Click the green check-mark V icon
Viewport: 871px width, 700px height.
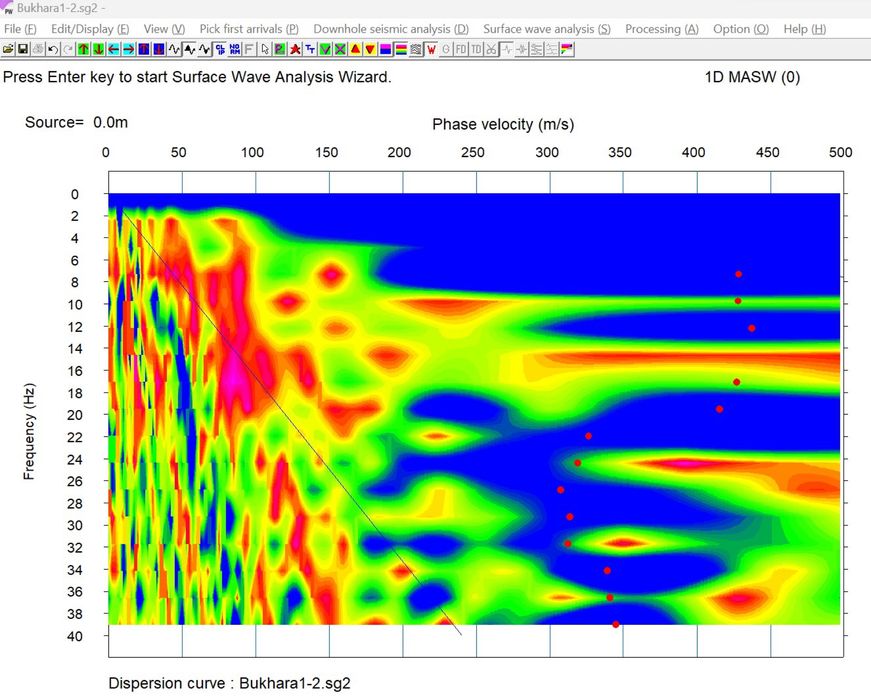pos(326,49)
